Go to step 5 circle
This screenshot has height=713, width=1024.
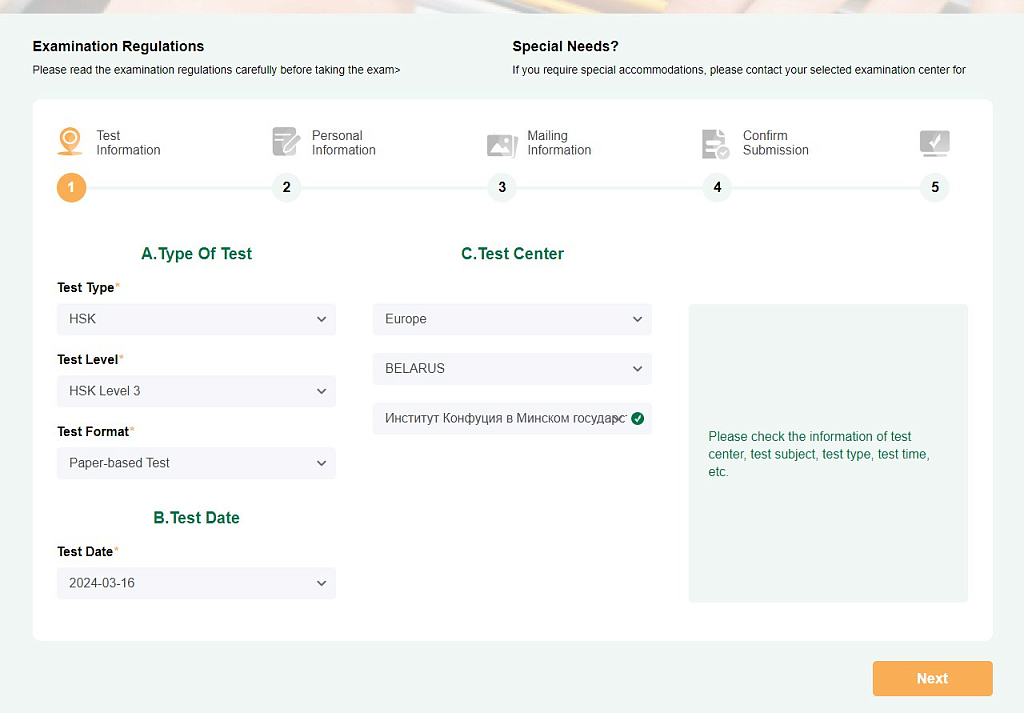coord(935,187)
